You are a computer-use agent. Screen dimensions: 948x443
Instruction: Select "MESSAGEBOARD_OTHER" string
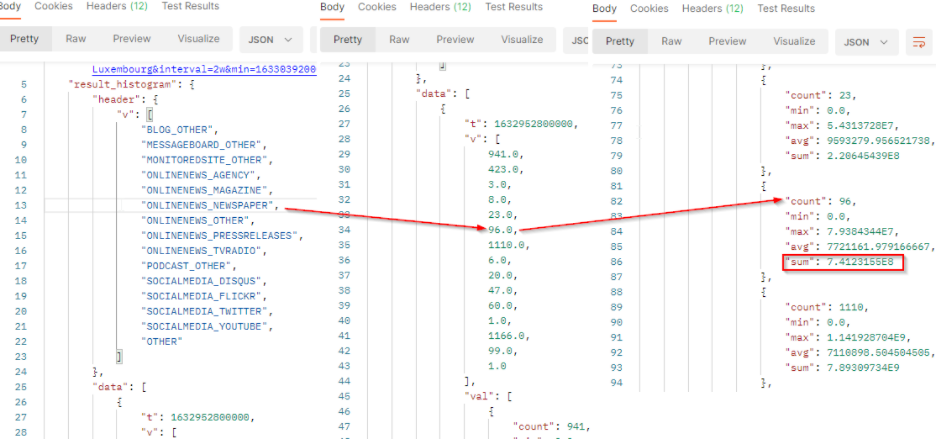[203, 145]
